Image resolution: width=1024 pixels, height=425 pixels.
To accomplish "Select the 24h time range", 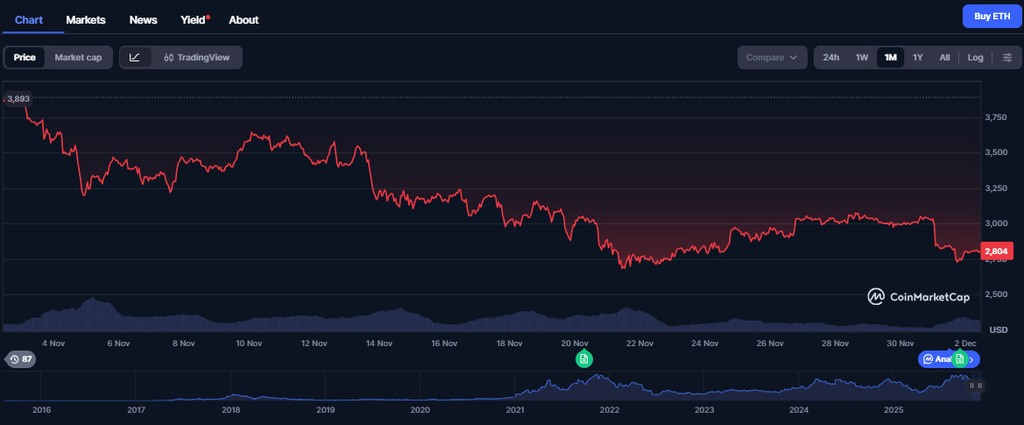I will click(x=831, y=57).
